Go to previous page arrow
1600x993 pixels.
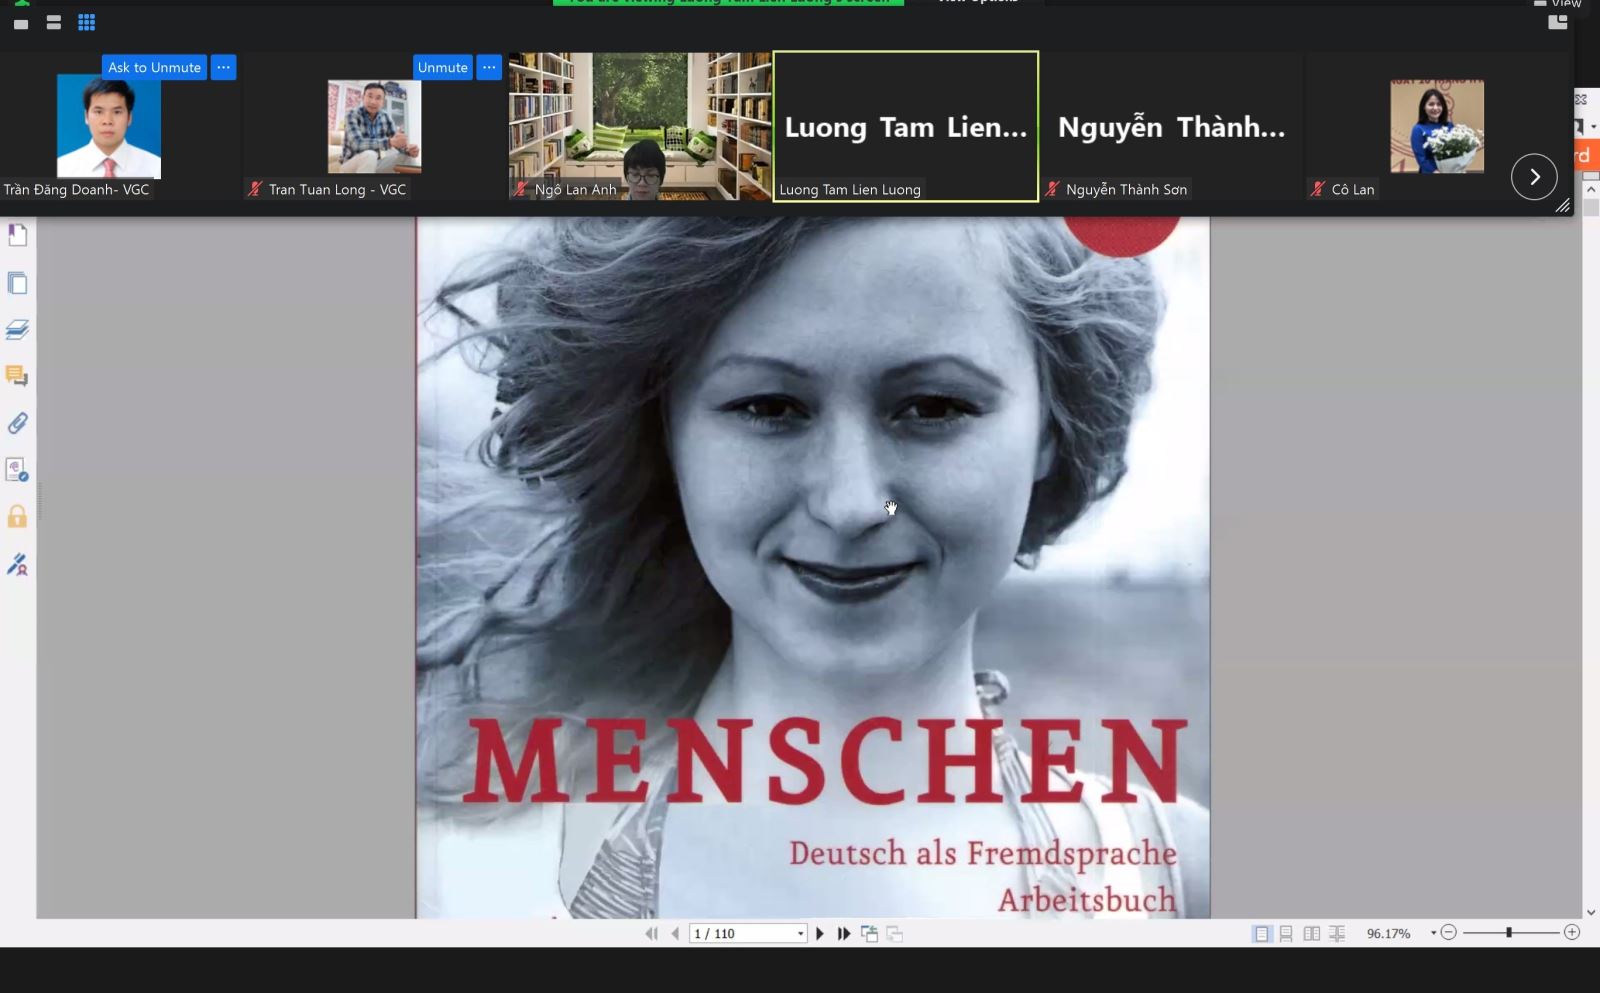click(675, 933)
